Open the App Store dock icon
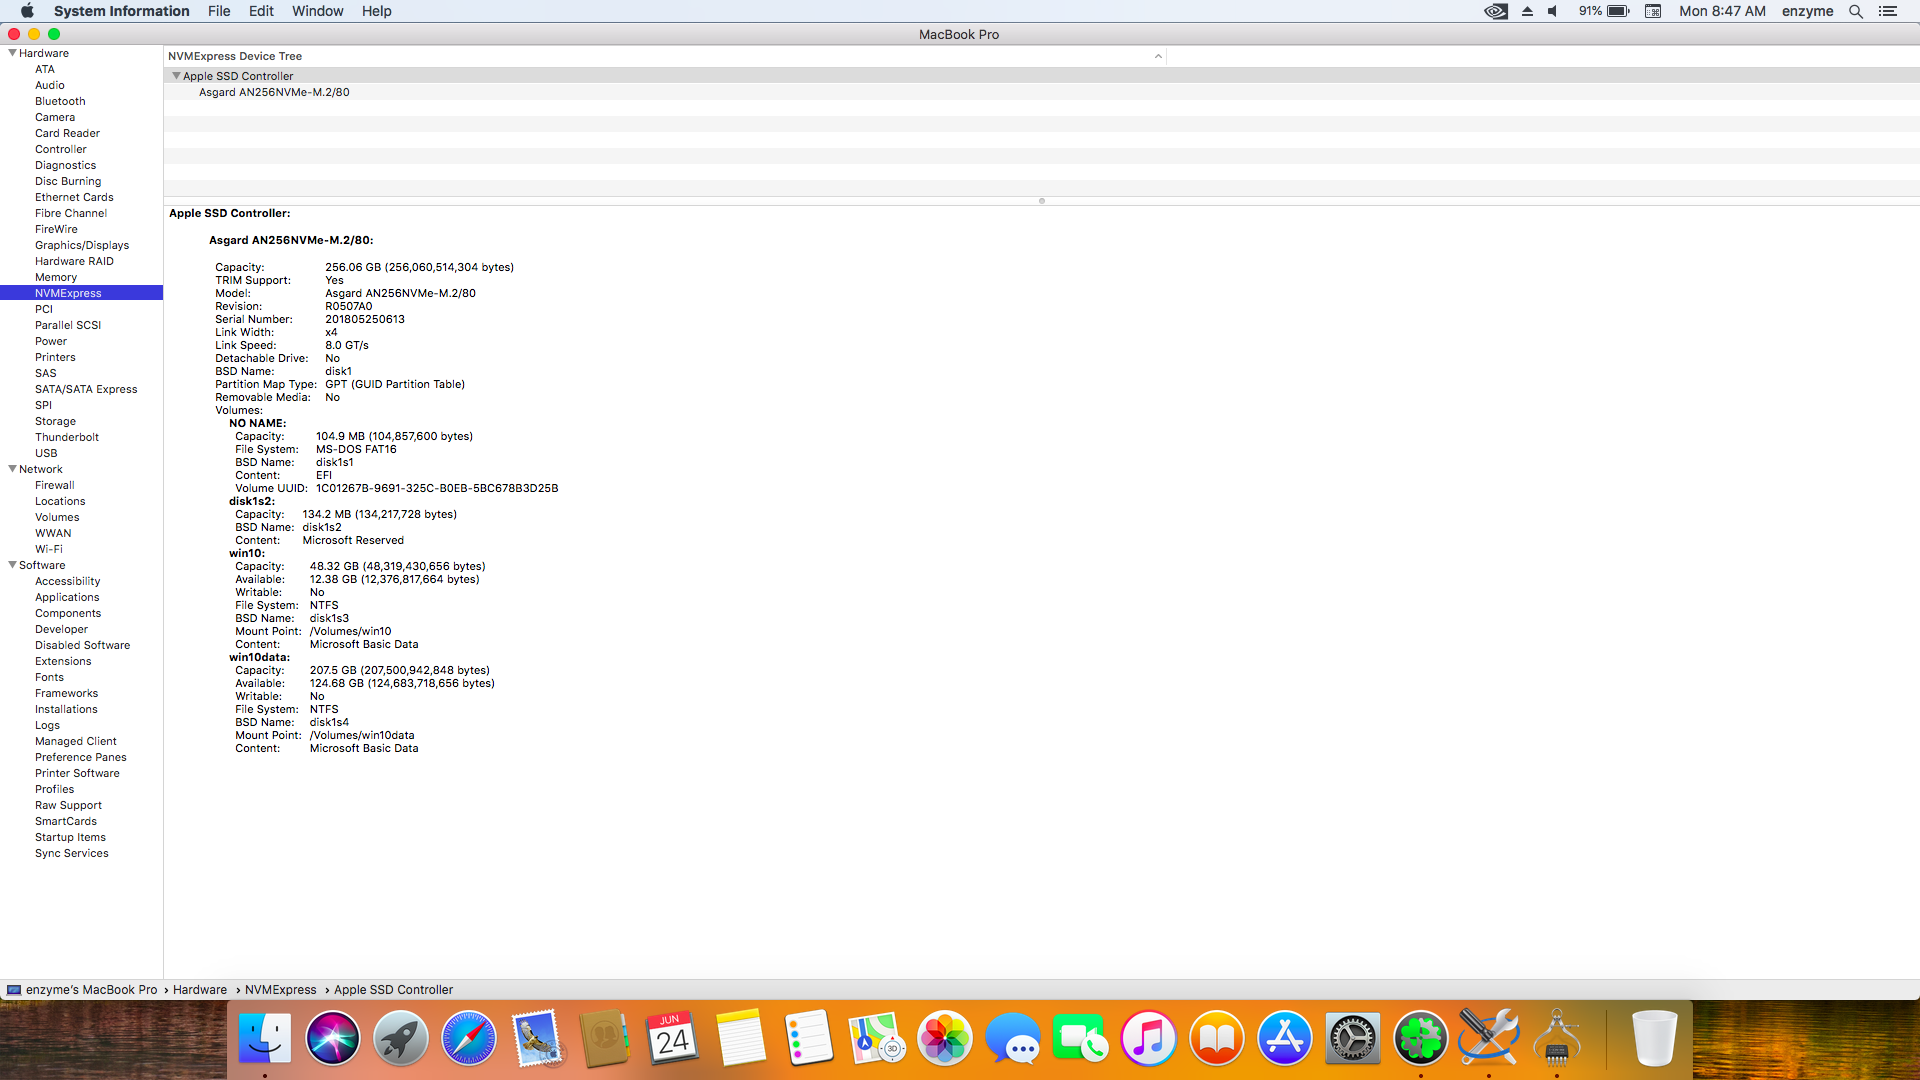 click(x=1285, y=1039)
